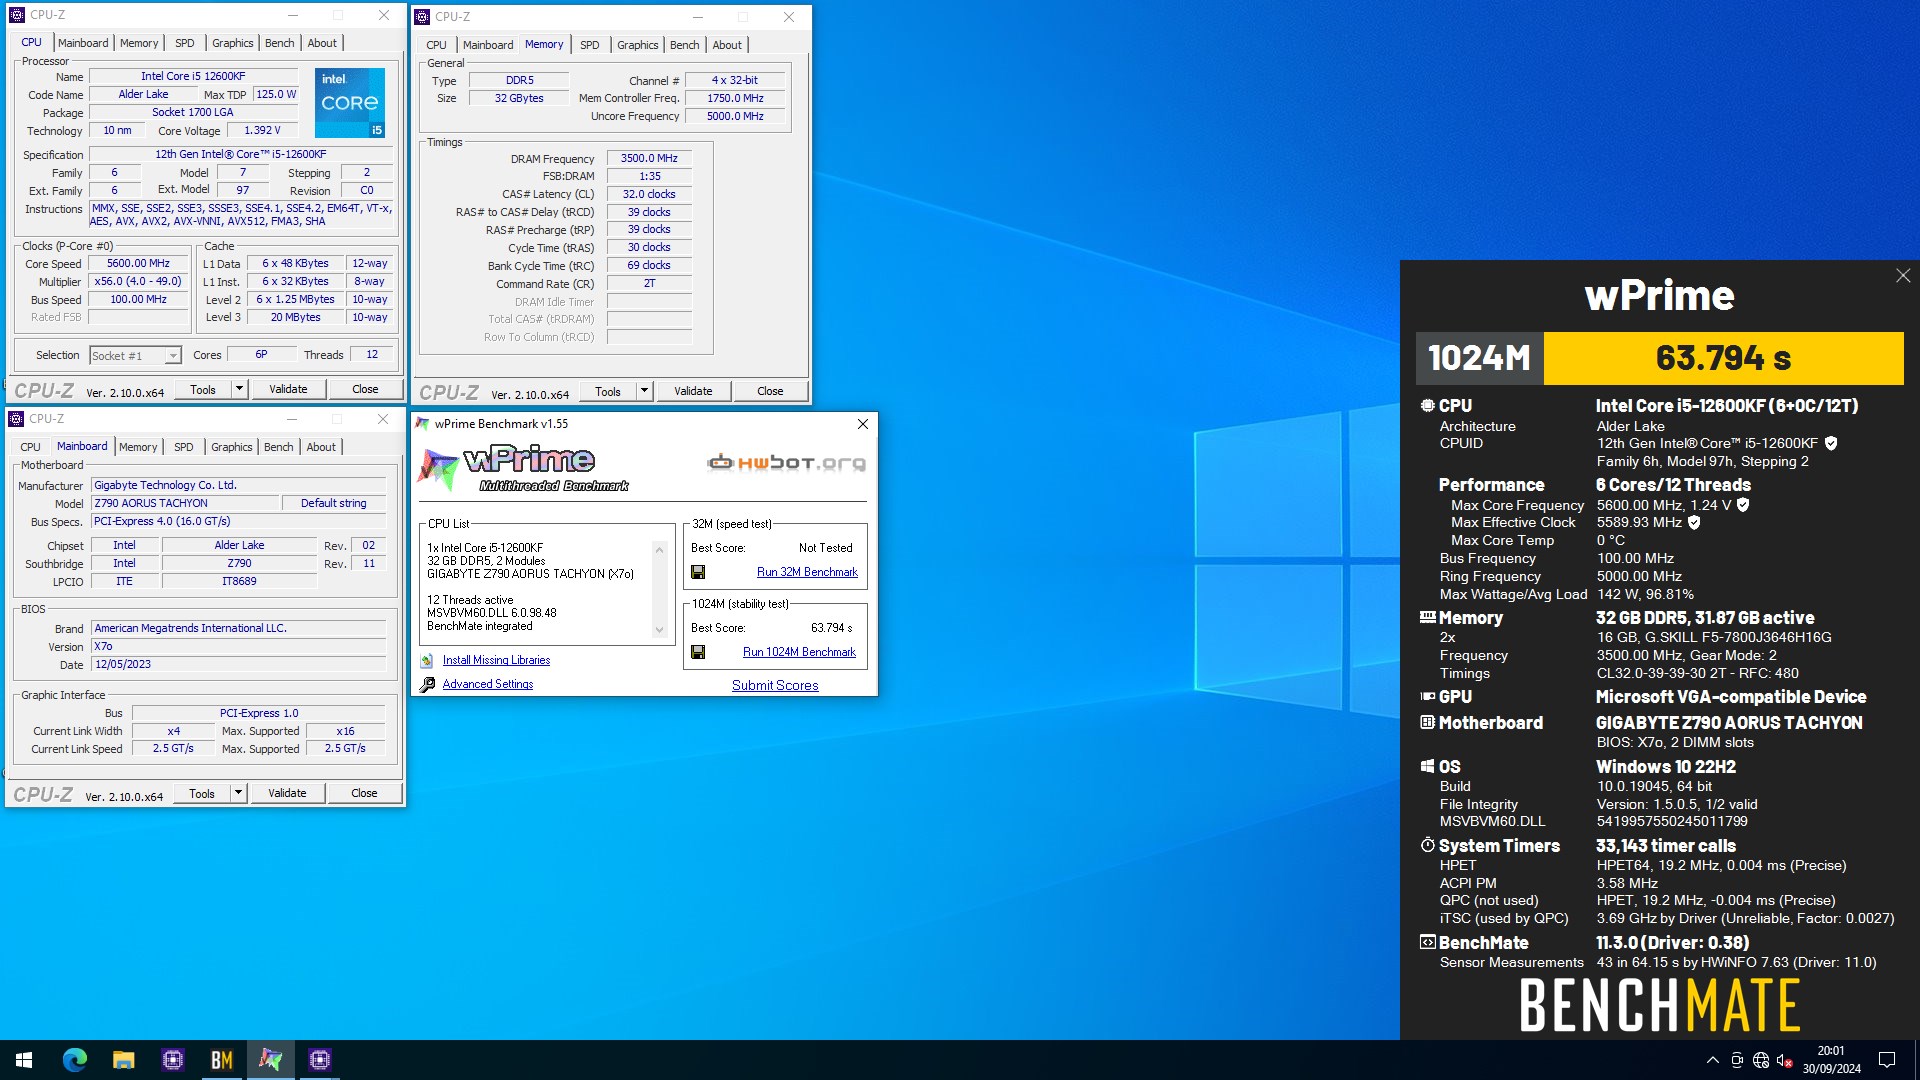Viewport: 1920px width, 1080px height.
Task: Click the Advanced Settings wrench icon
Action: 427,684
